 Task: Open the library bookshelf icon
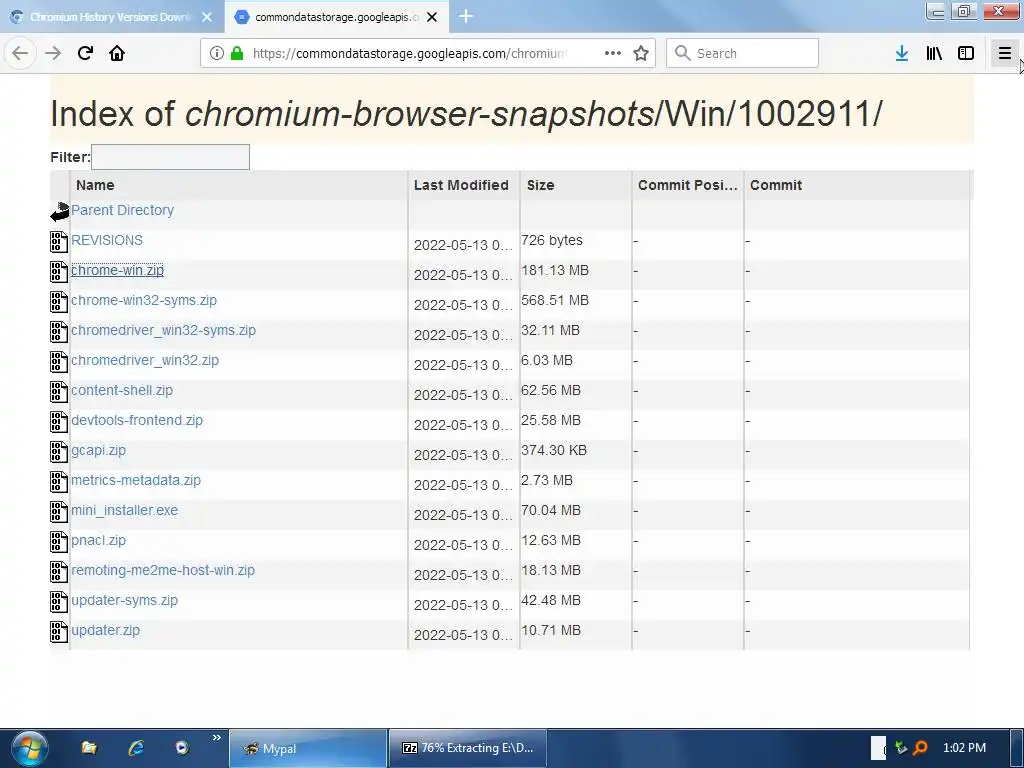[934, 53]
